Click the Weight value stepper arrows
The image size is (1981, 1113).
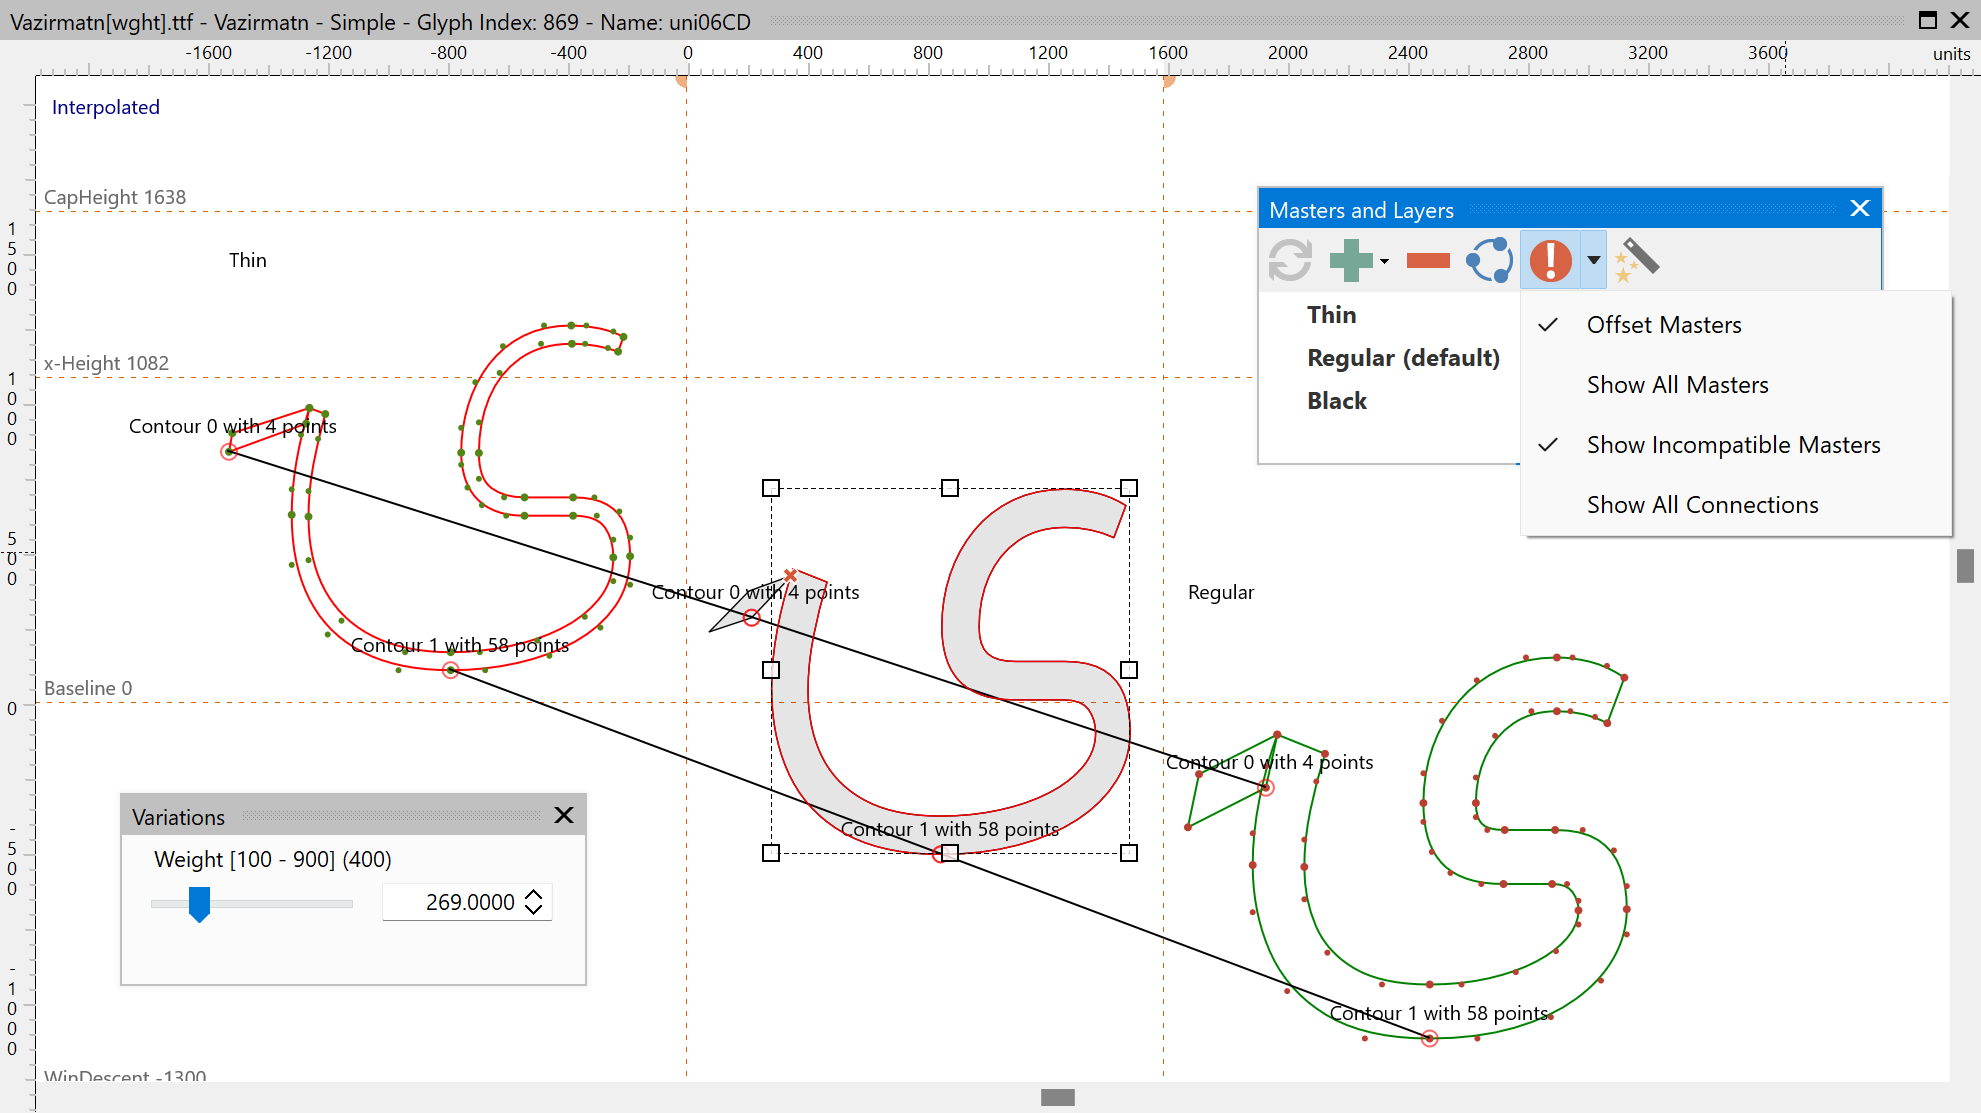(534, 902)
